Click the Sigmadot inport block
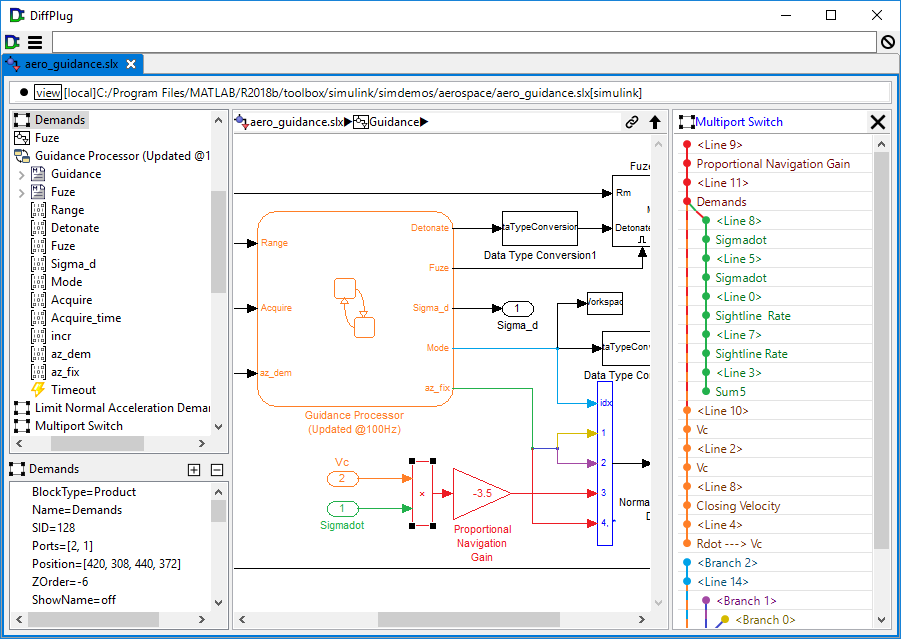Screen dimensions: 901x639 [x=342, y=509]
